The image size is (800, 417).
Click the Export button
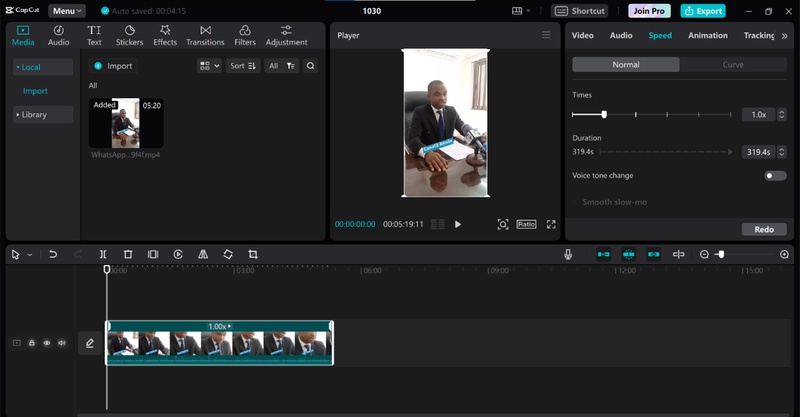pos(703,11)
